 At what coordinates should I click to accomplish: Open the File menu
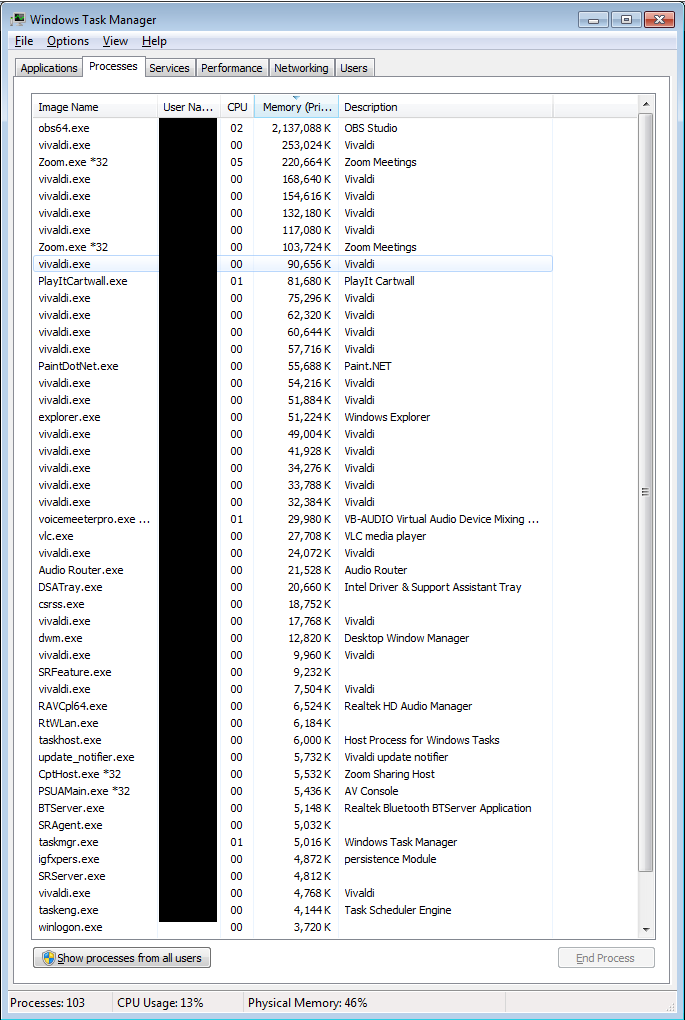pyautogui.click(x=23, y=41)
